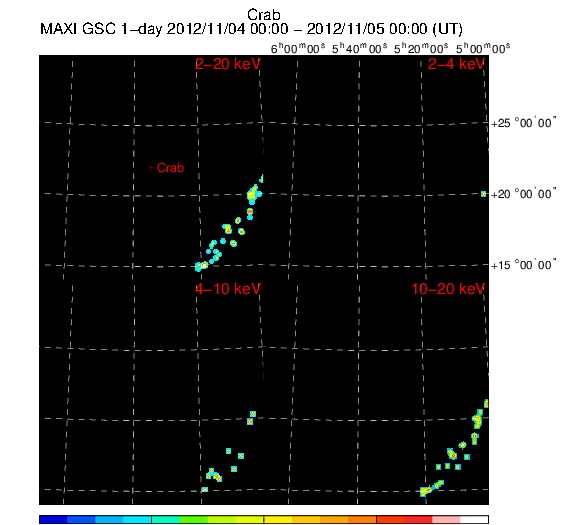The height and width of the screenshot is (525, 570).
Task: Click the 5h20m00s right ascension label
Action: tap(421, 48)
